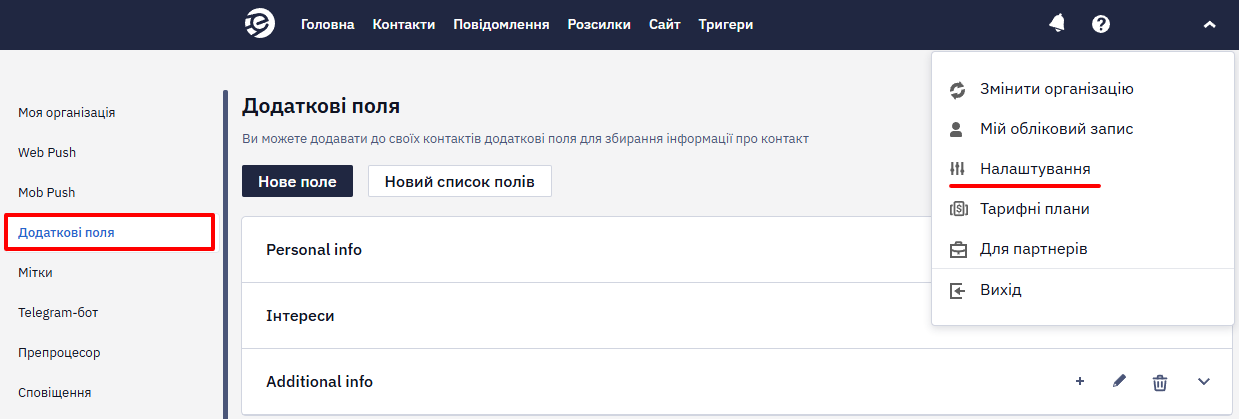Open the Контакти top menu item
This screenshot has height=419, width=1239.
point(404,25)
